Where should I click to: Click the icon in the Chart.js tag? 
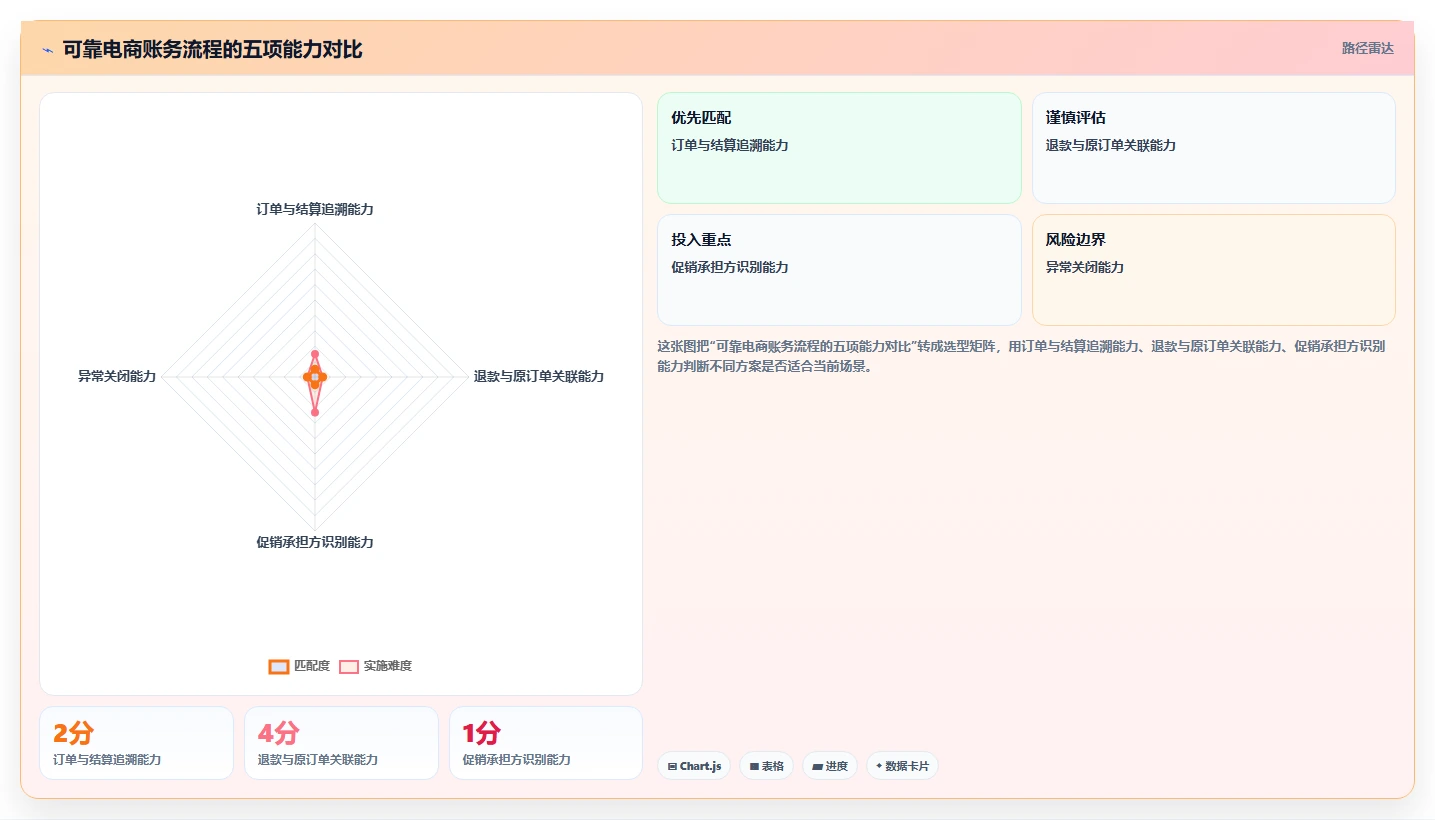(x=672, y=767)
